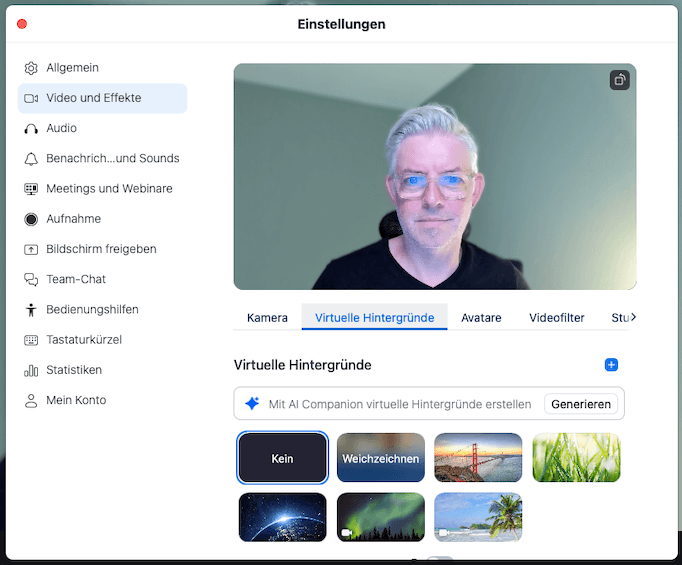Select the Kein background option
The width and height of the screenshot is (682, 565).
[x=282, y=458]
